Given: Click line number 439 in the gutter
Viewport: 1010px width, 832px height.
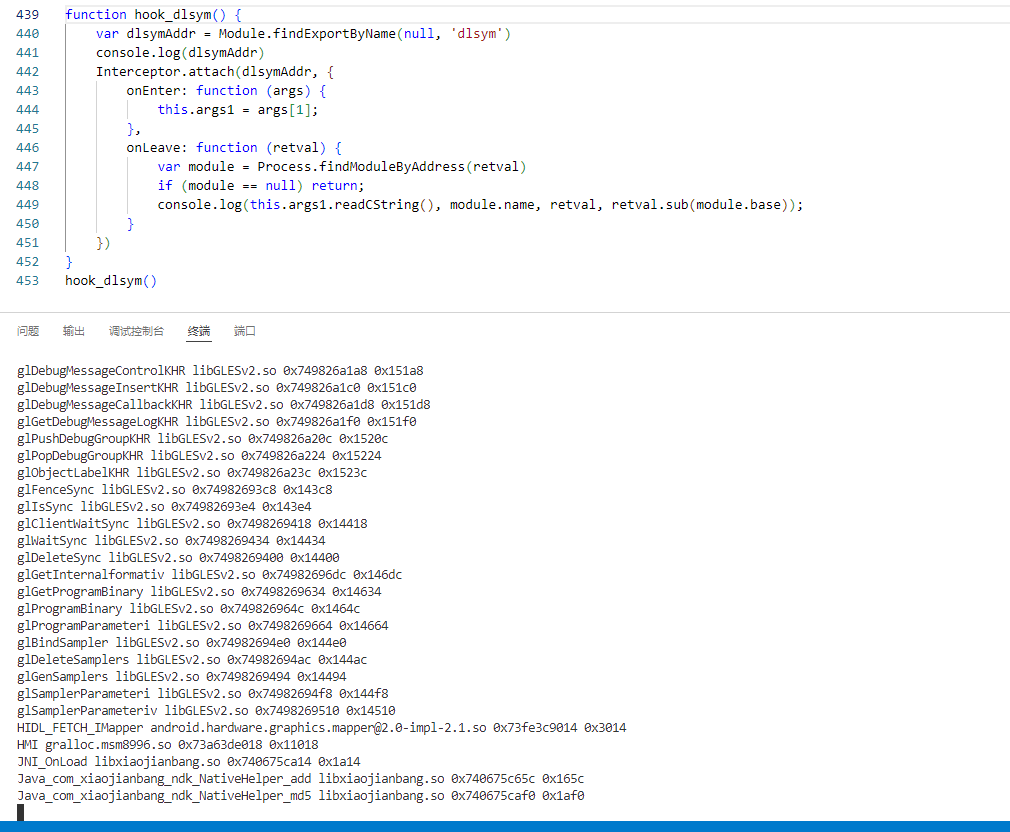Looking at the screenshot, I should pyautogui.click(x=27, y=15).
